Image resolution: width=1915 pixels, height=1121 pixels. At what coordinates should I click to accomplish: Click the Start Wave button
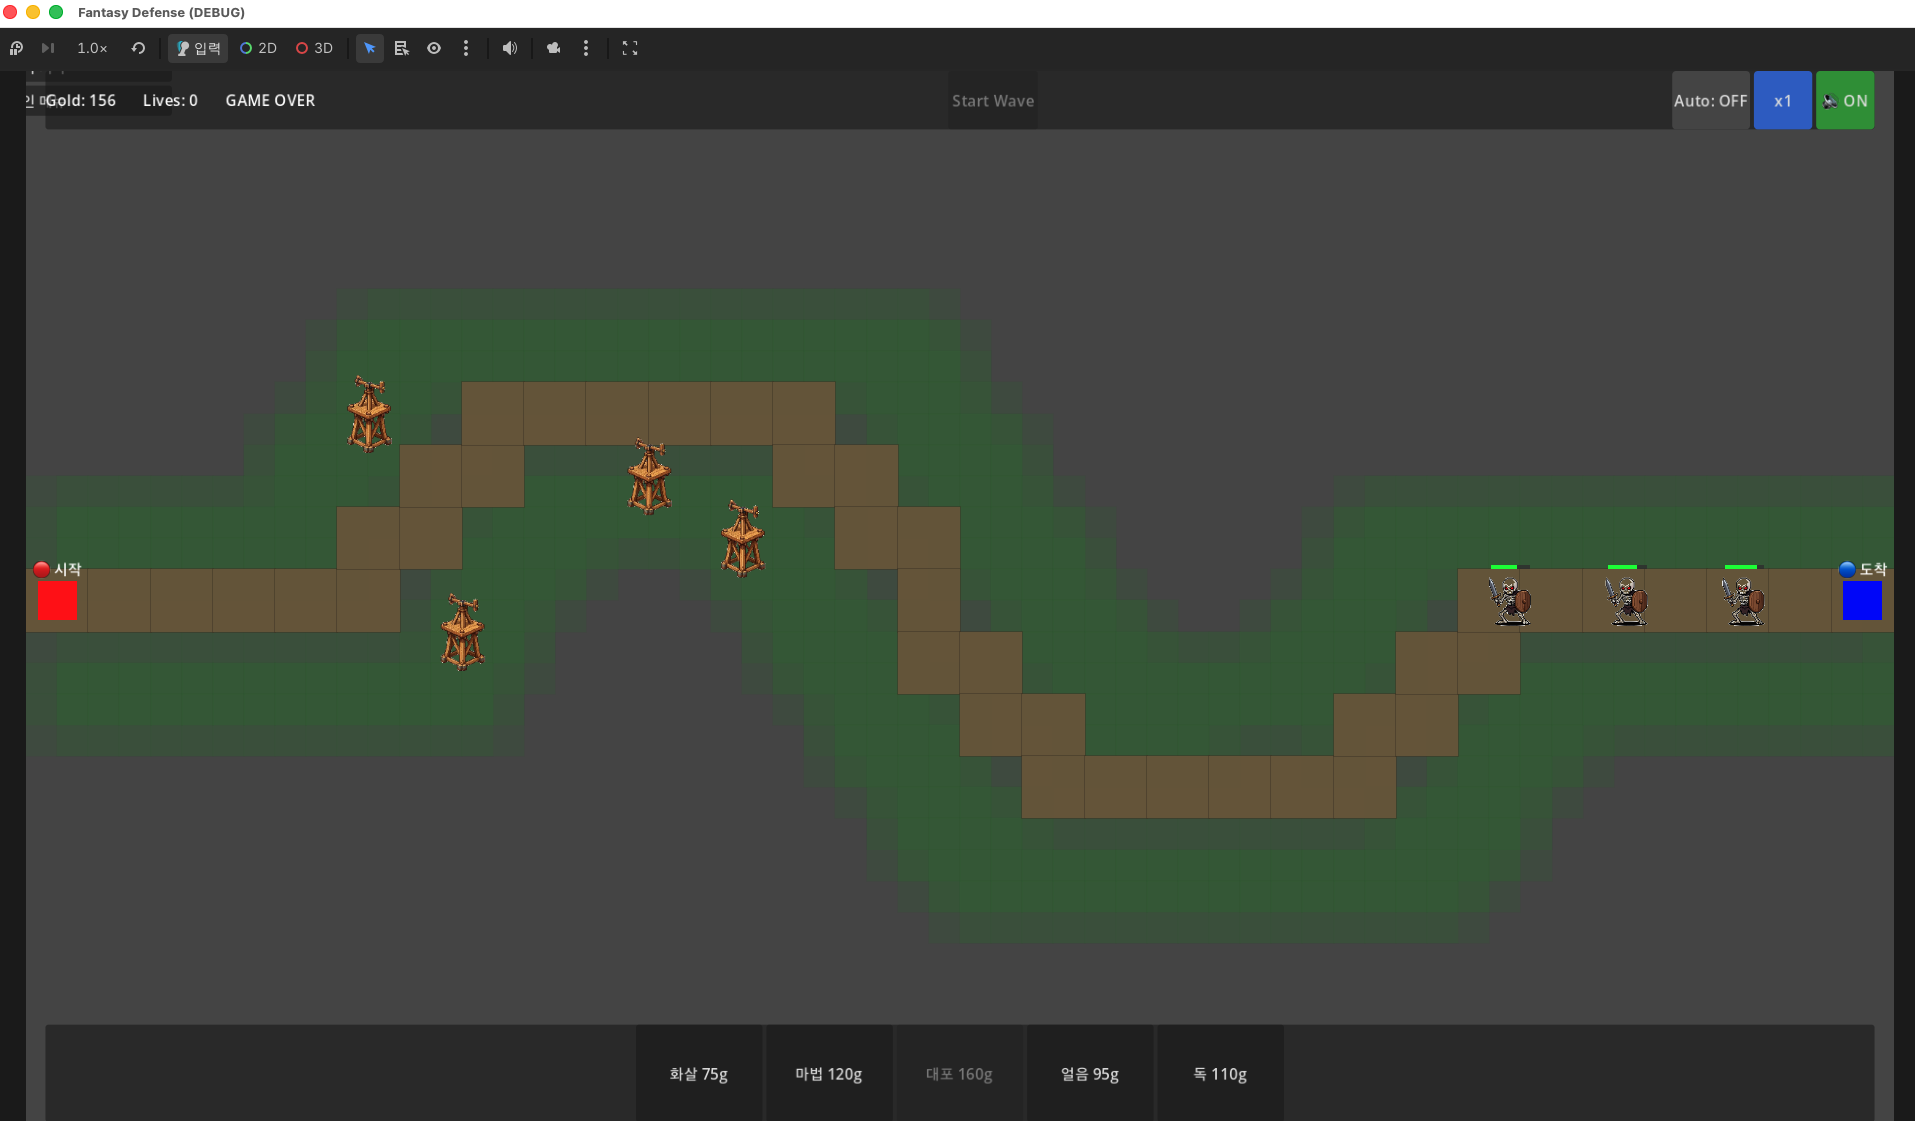pyautogui.click(x=993, y=100)
